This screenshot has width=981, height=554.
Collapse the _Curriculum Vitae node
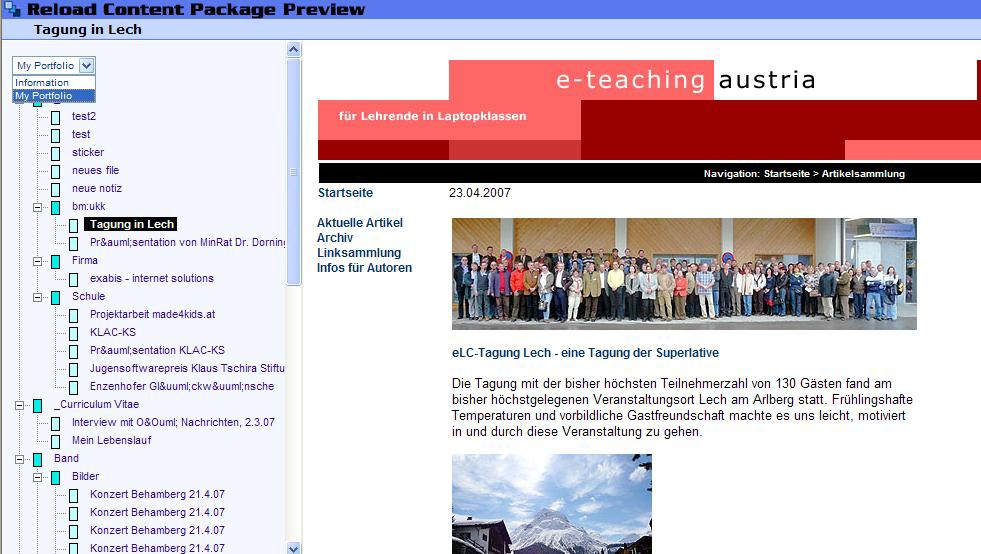coord(20,405)
